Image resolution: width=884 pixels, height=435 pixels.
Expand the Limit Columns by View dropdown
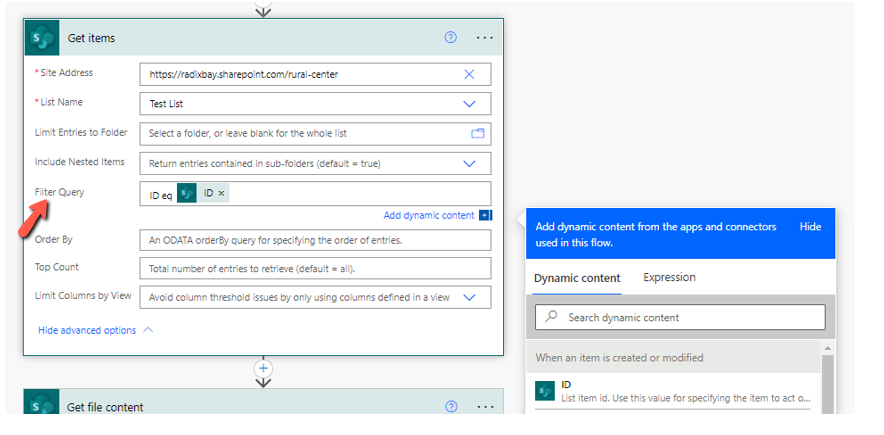coord(469,298)
